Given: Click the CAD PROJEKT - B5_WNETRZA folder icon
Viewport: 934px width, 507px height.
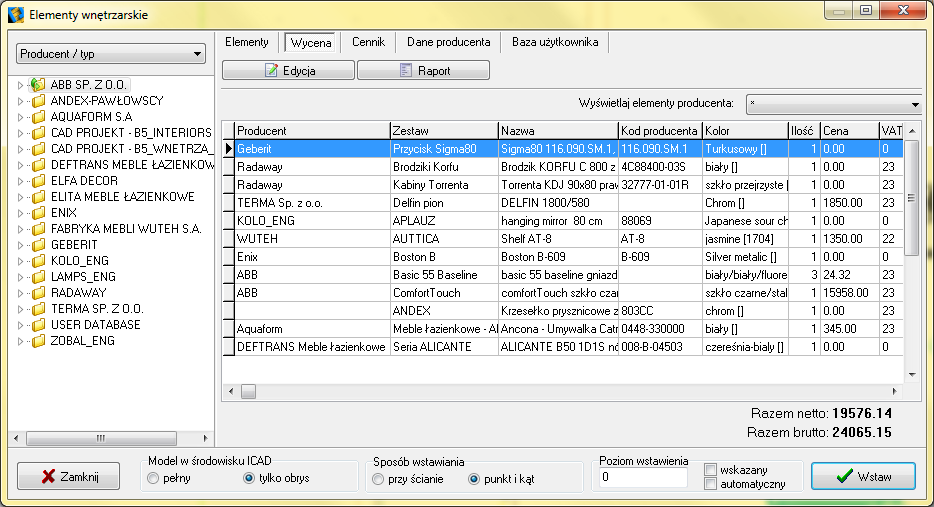Looking at the screenshot, I should pyautogui.click(x=38, y=149).
